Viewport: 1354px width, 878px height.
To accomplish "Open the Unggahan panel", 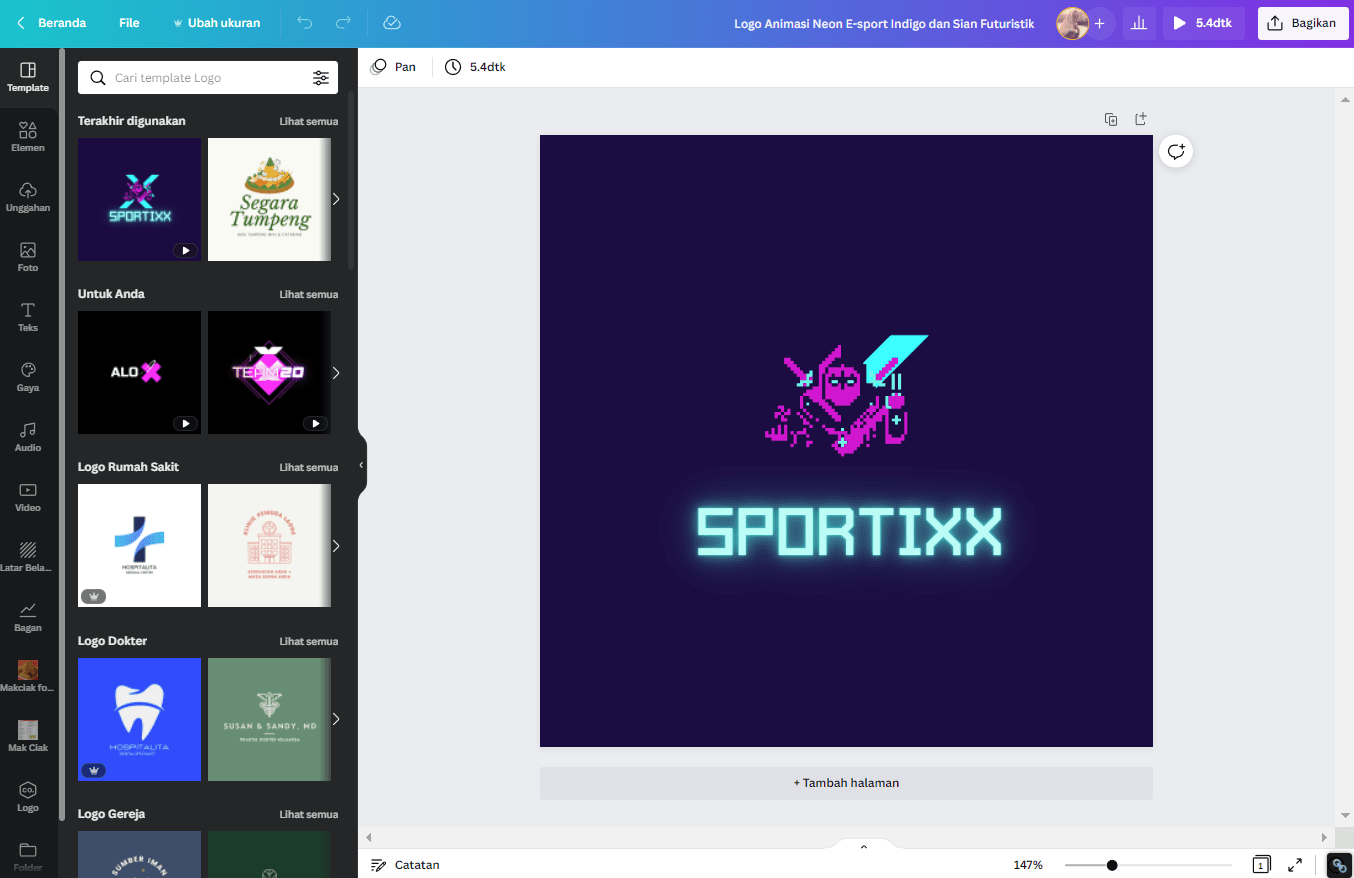I will (28, 197).
